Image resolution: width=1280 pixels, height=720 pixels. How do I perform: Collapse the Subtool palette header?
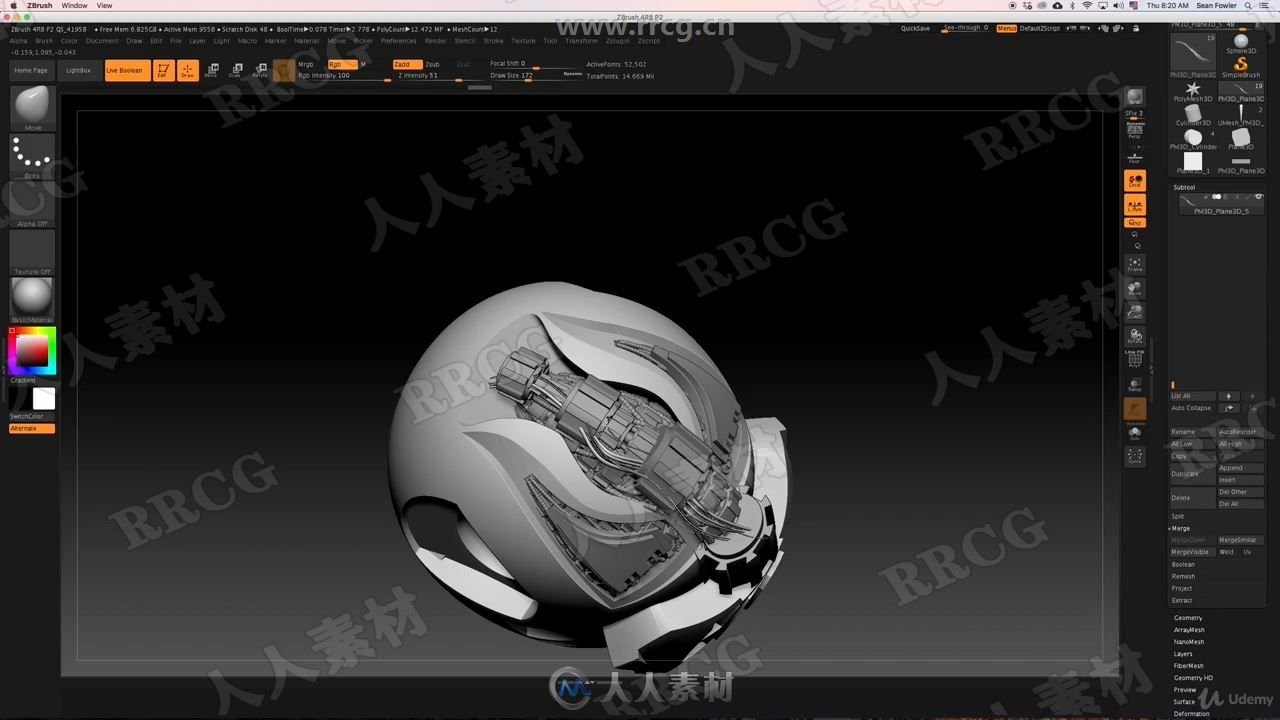(x=1184, y=187)
